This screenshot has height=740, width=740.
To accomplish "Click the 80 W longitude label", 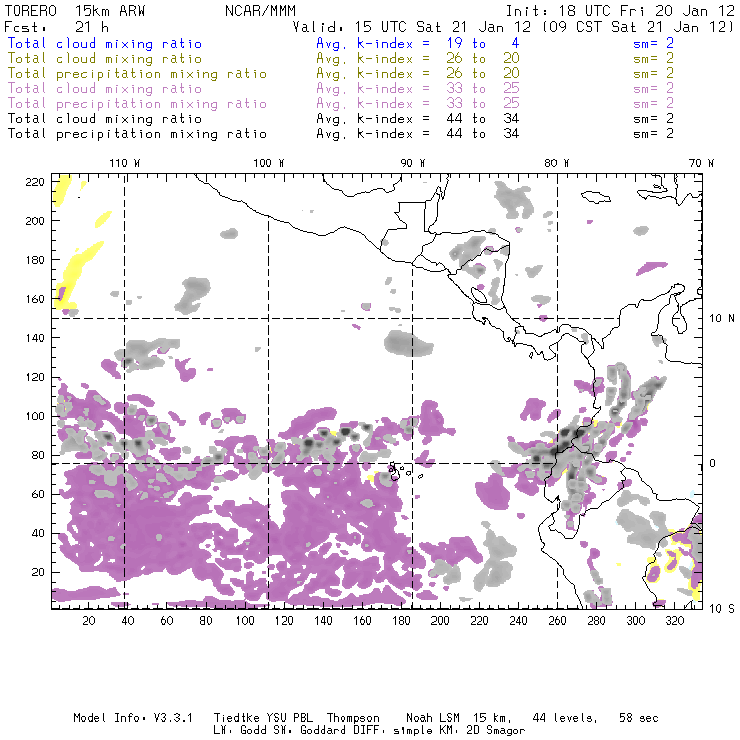I will [x=556, y=163].
